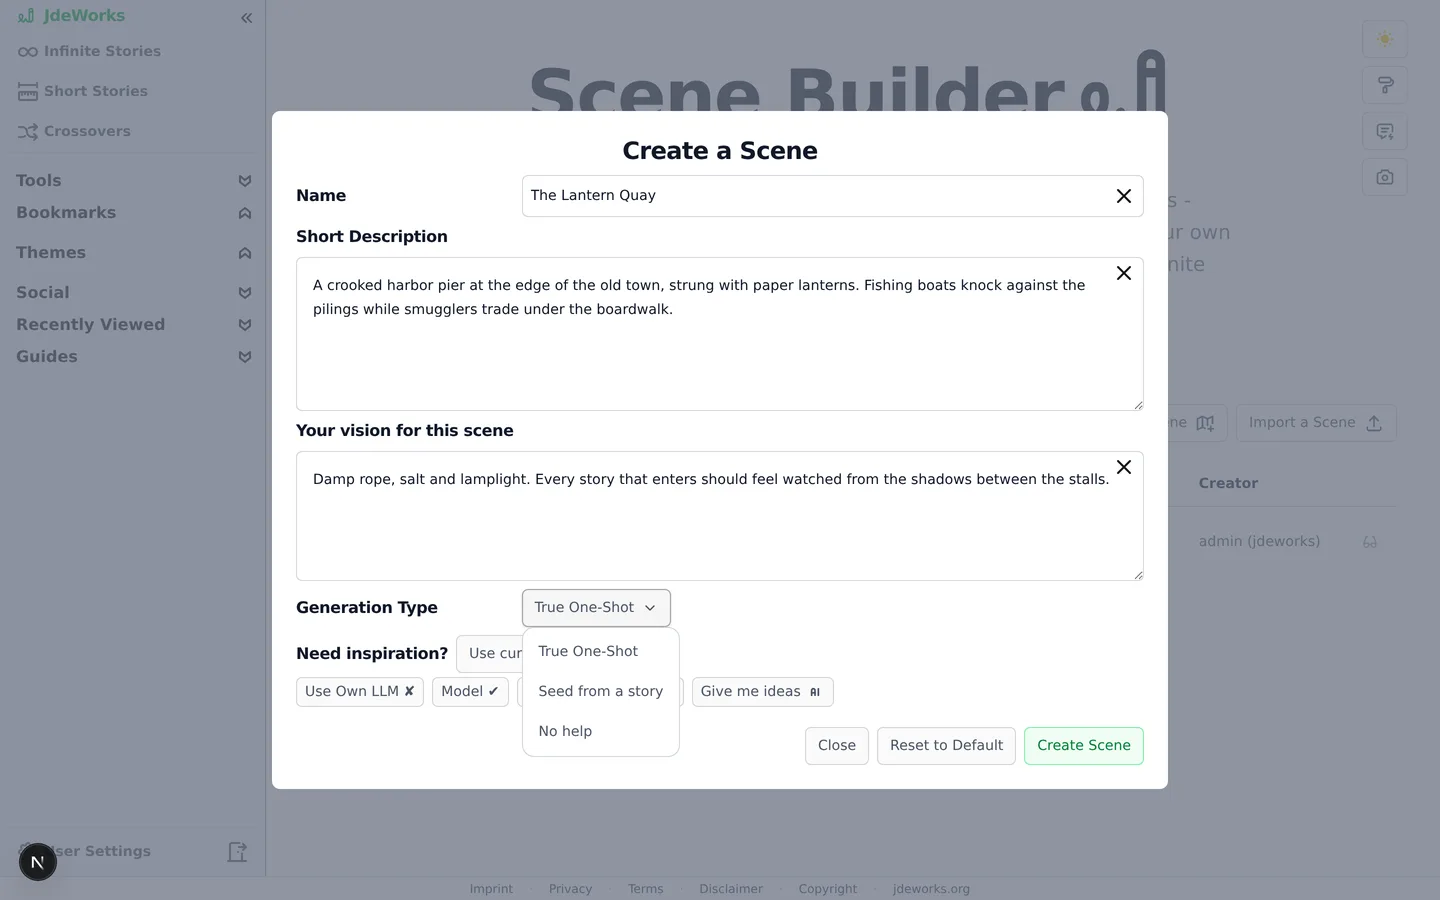Click the logout icon beside User Settings

237,852
